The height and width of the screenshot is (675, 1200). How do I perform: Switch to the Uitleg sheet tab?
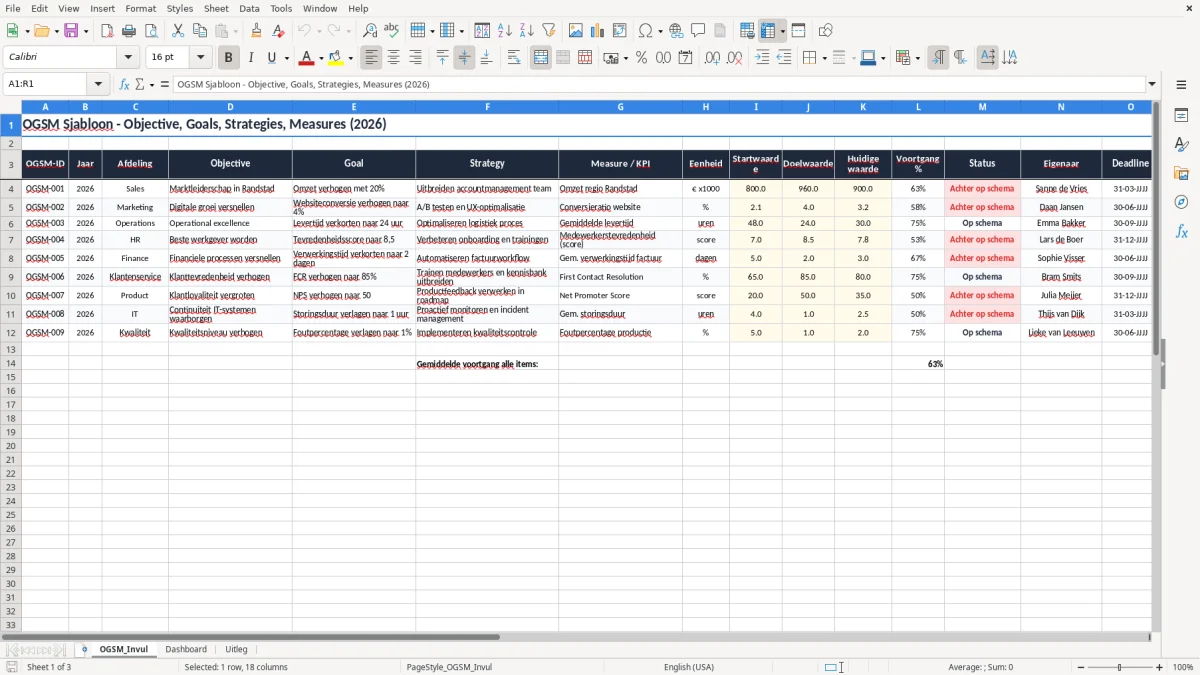click(x=236, y=649)
